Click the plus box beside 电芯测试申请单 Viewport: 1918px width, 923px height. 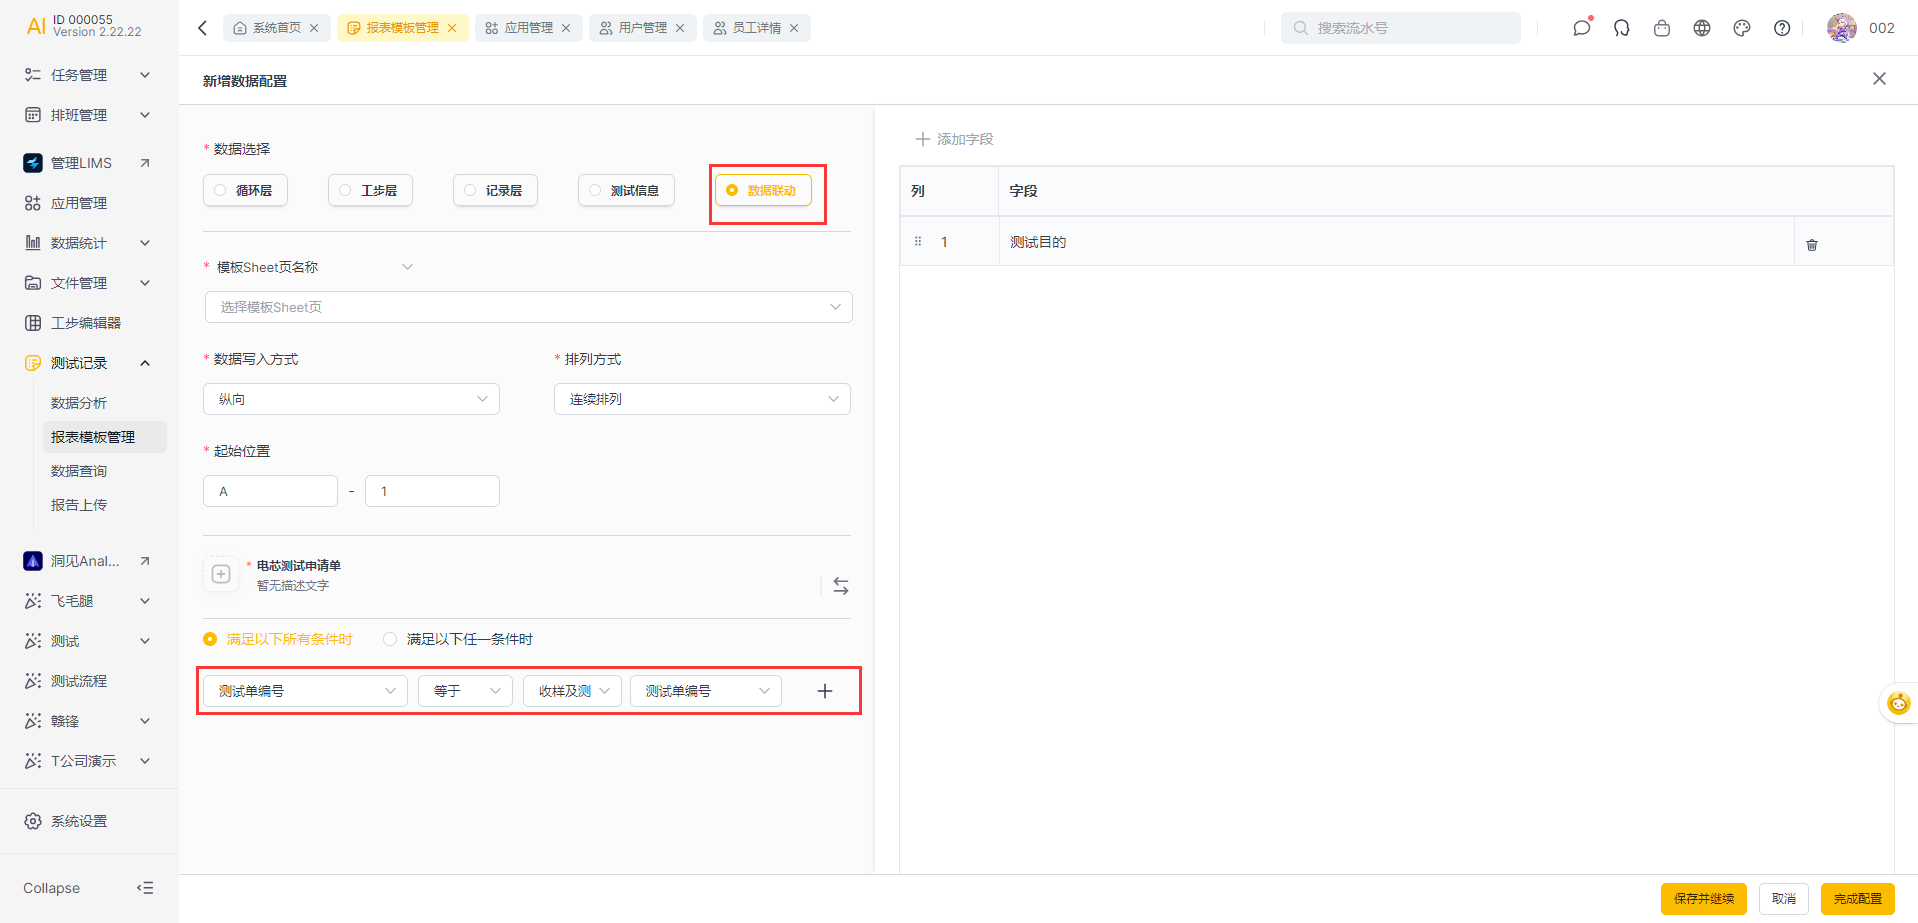tap(221, 574)
